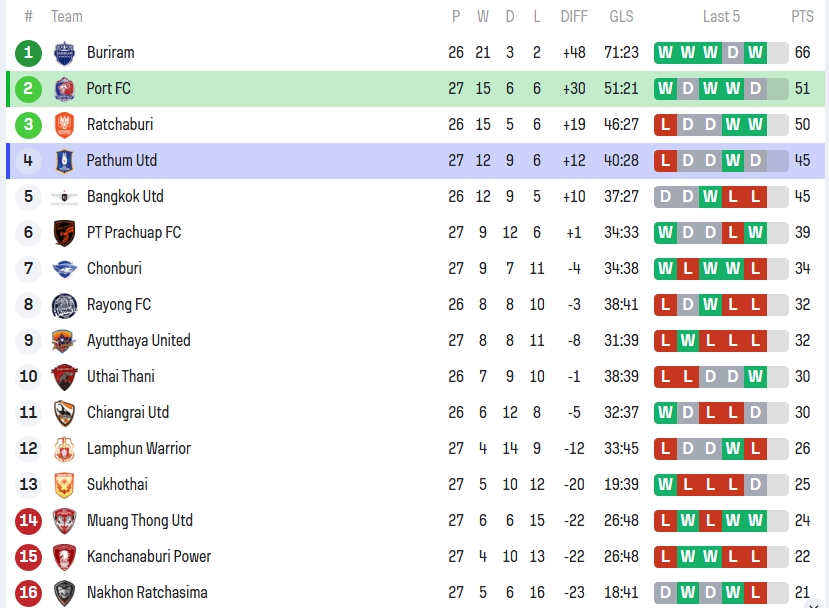Click Sukhothai's first W form badge
829x608 pixels.
pos(665,485)
